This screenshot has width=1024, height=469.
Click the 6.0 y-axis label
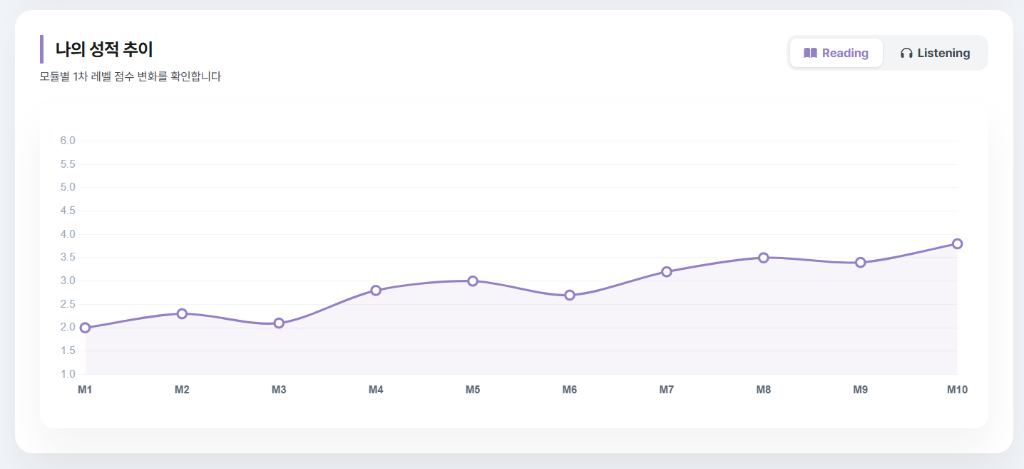pyautogui.click(x=68, y=141)
